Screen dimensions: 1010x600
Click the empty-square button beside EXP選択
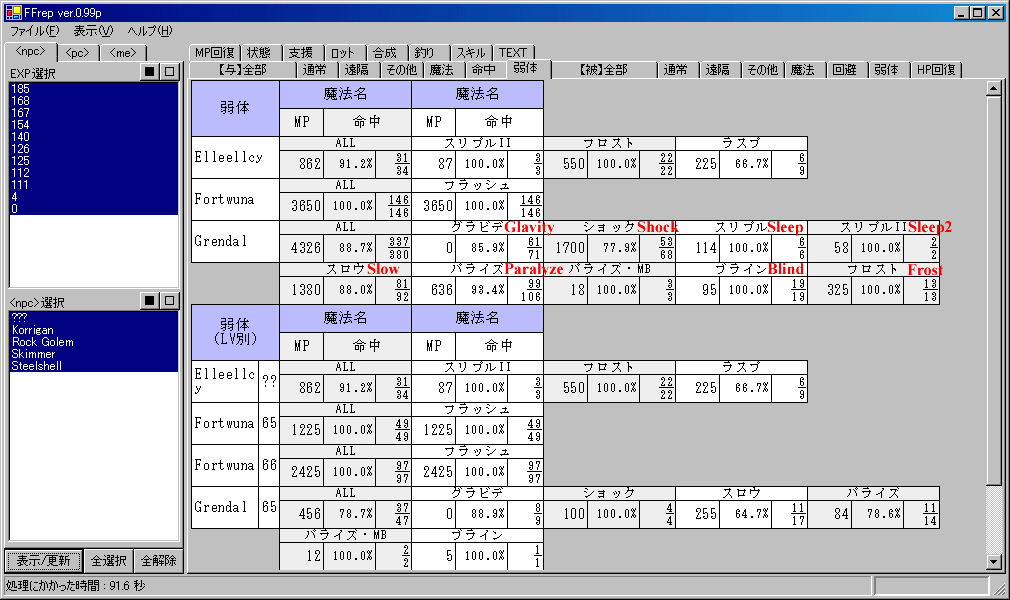[169, 72]
